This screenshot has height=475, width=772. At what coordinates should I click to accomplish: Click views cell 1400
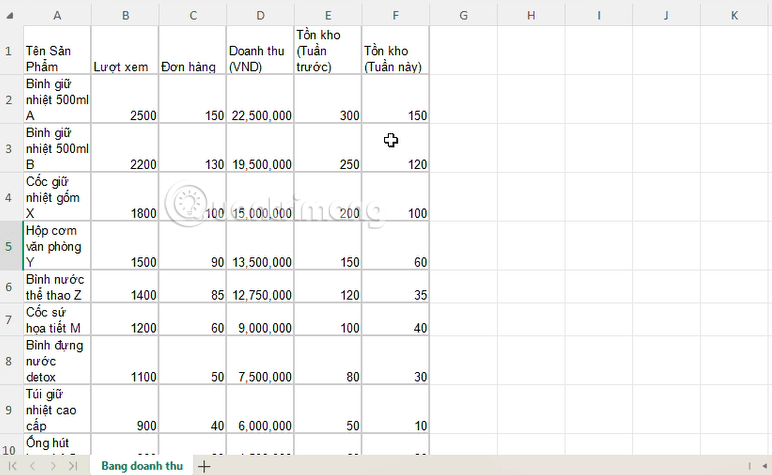coord(125,286)
